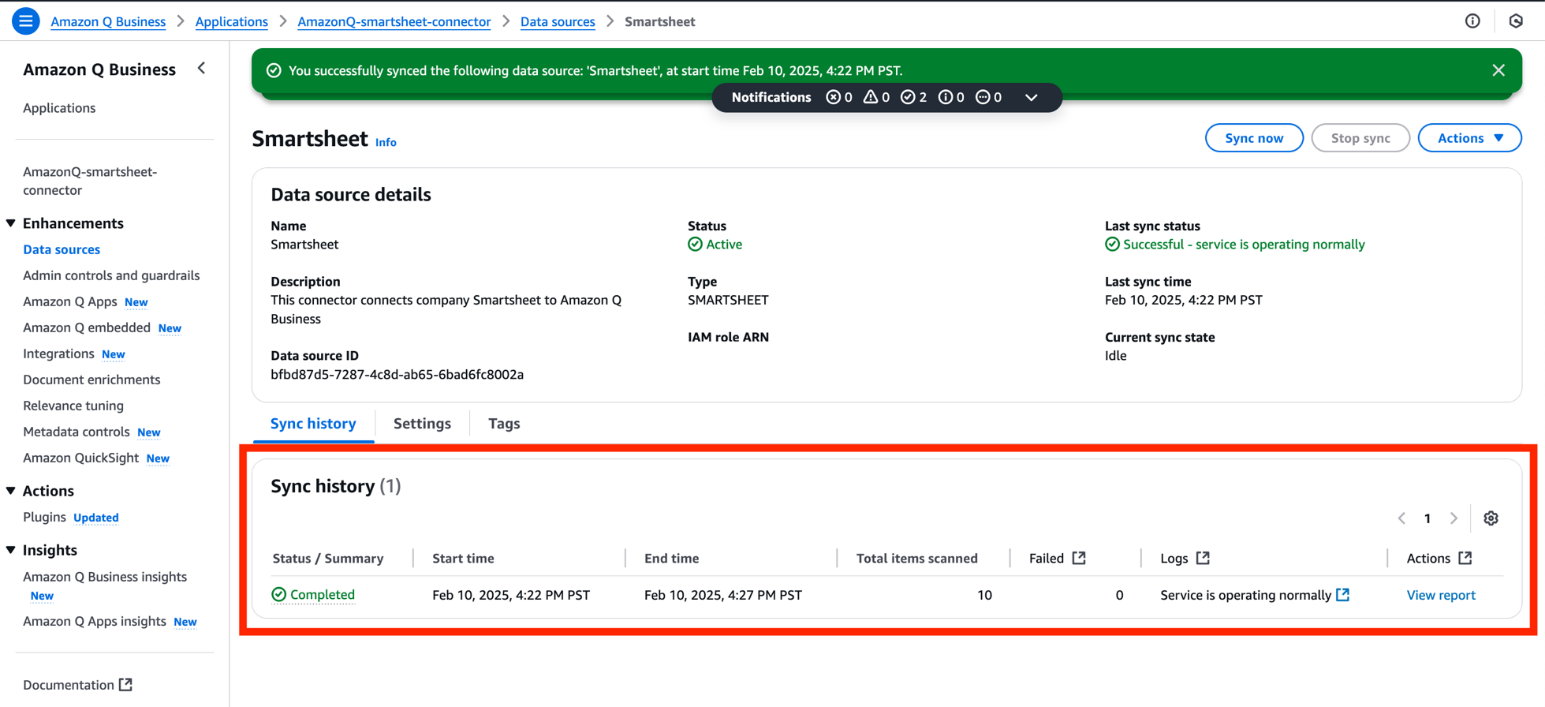
Task: Collapse the Enhancements section
Action: [x=12, y=223]
